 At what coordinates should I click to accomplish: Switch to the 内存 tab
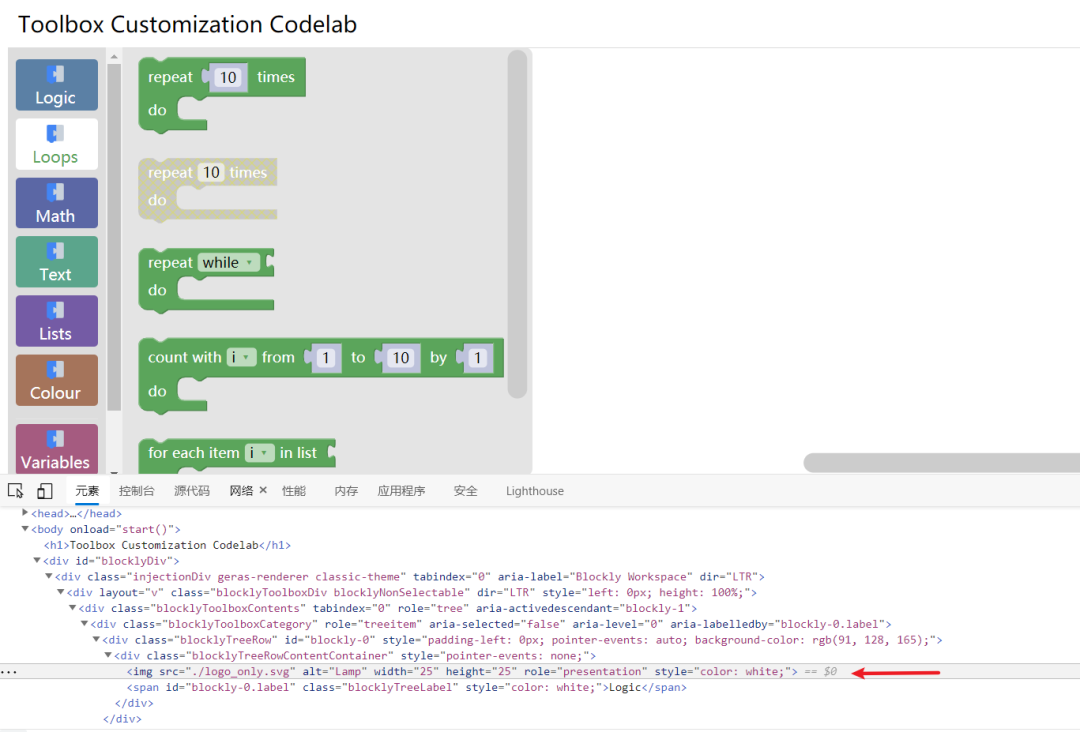click(x=346, y=491)
